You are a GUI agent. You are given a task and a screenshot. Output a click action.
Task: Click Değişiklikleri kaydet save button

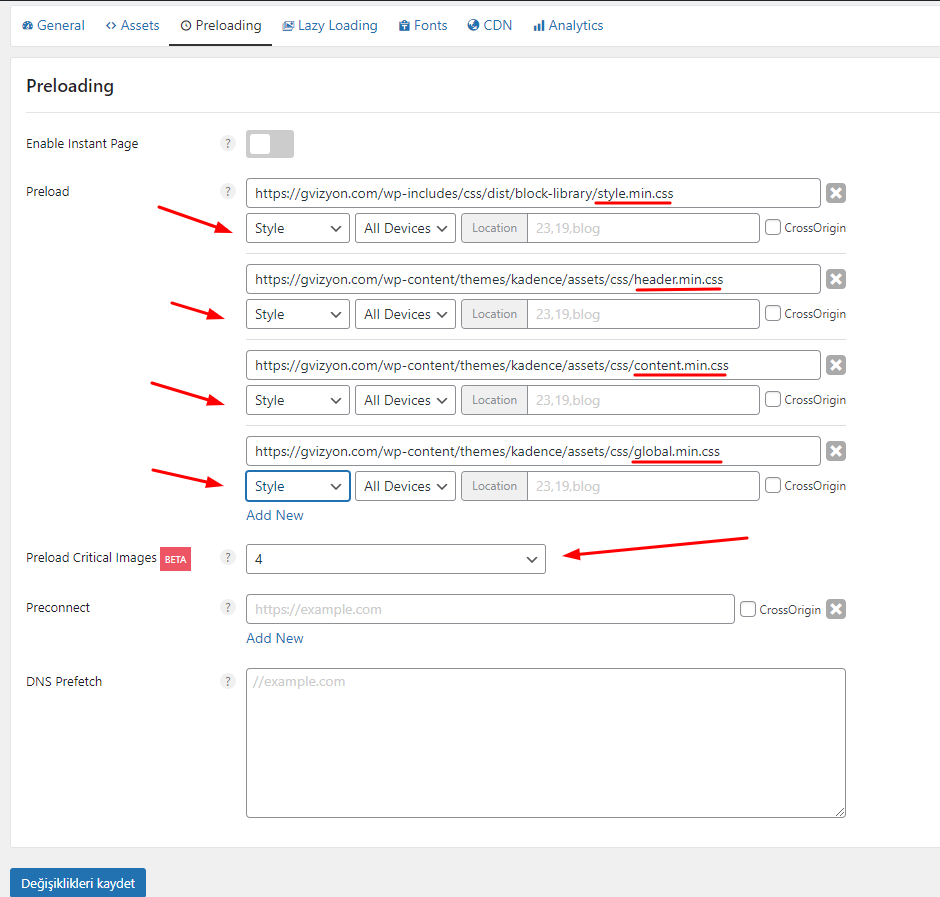pos(78,883)
